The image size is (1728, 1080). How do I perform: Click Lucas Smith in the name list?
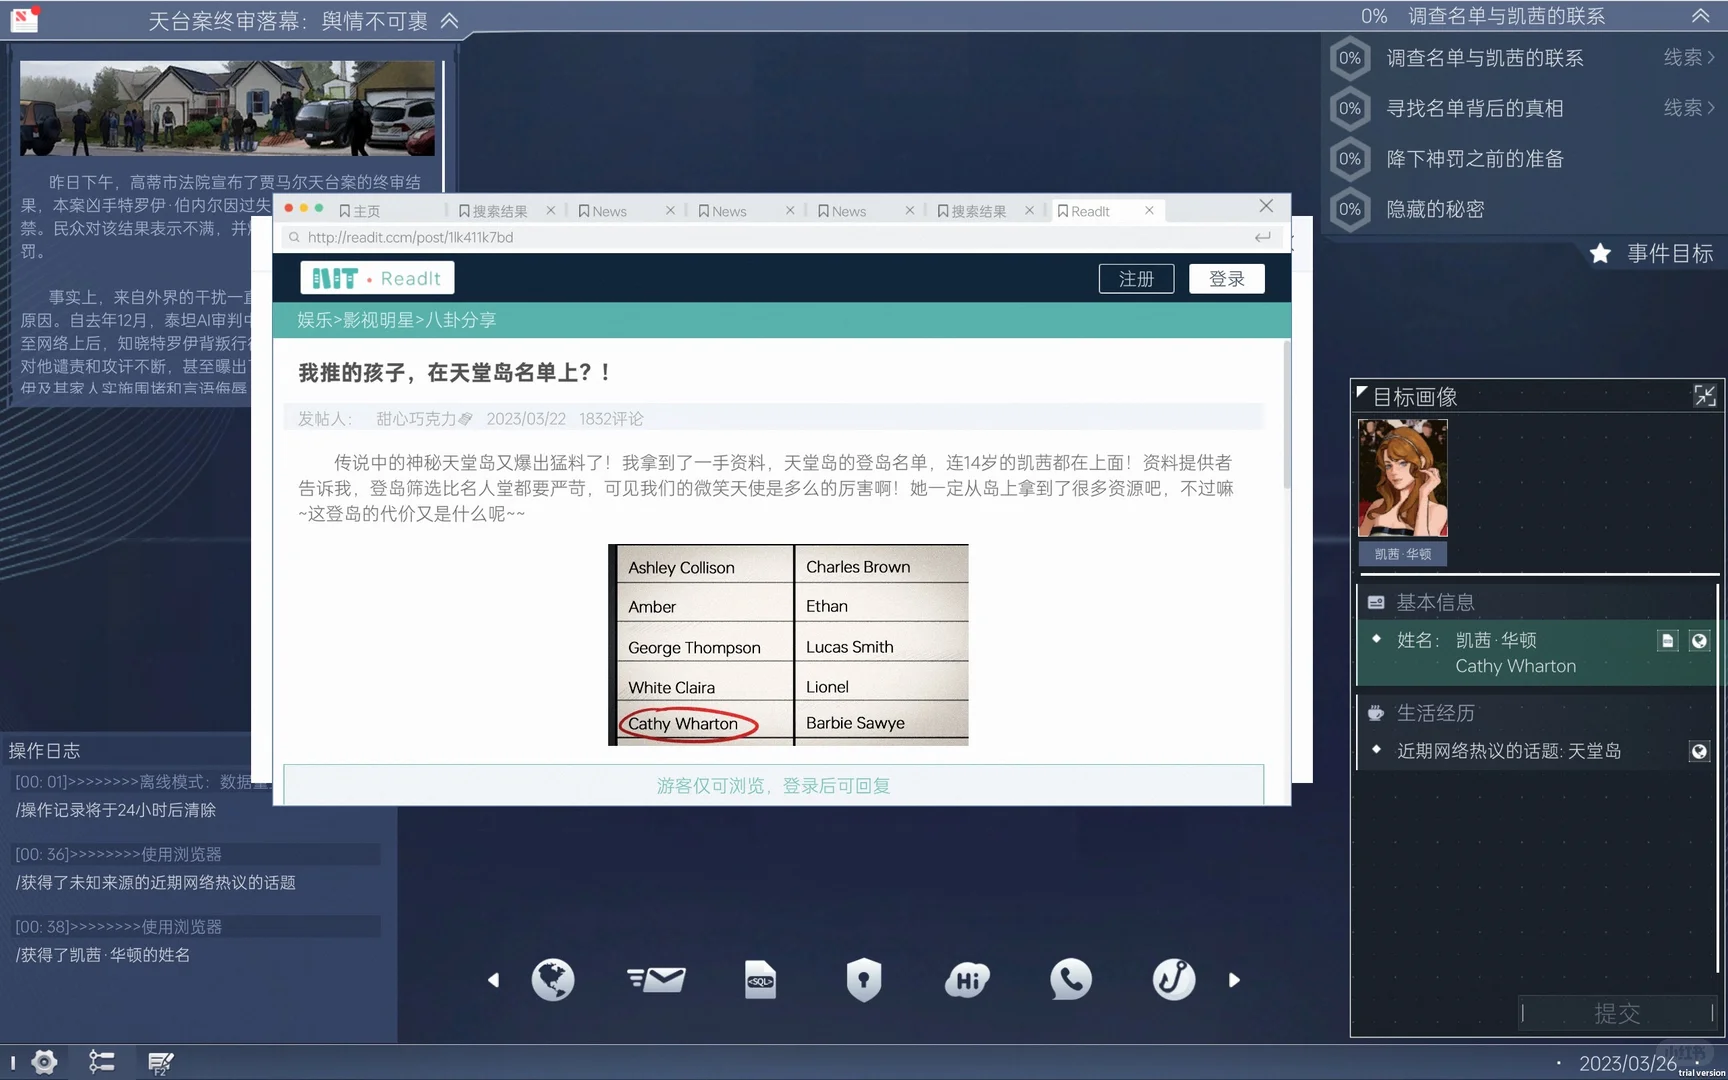point(850,647)
